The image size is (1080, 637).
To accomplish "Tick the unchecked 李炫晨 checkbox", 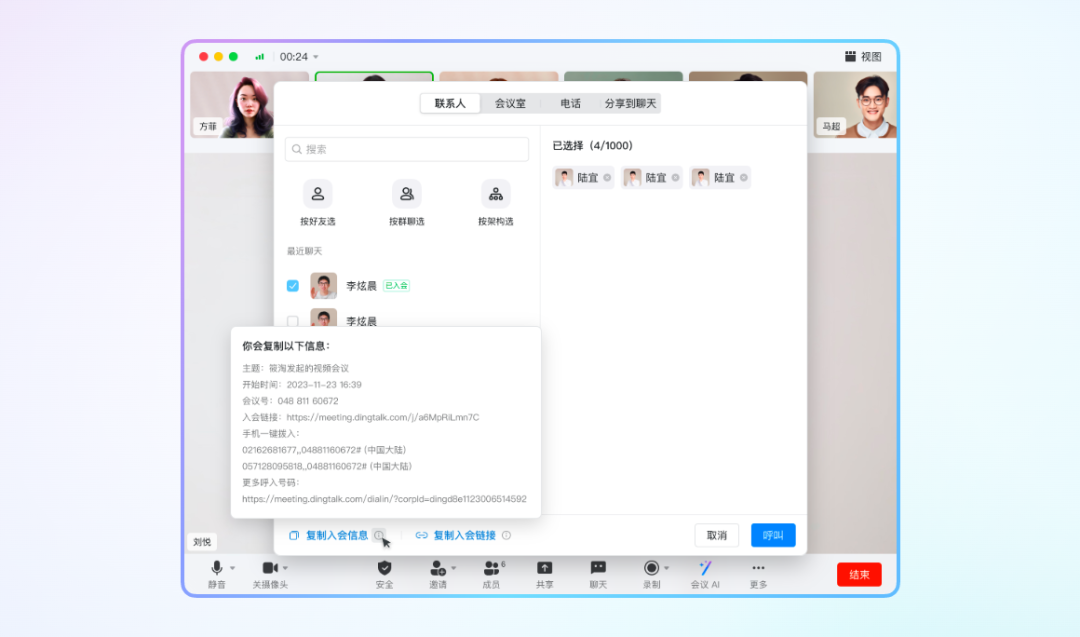I will click(x=293, y=321).
